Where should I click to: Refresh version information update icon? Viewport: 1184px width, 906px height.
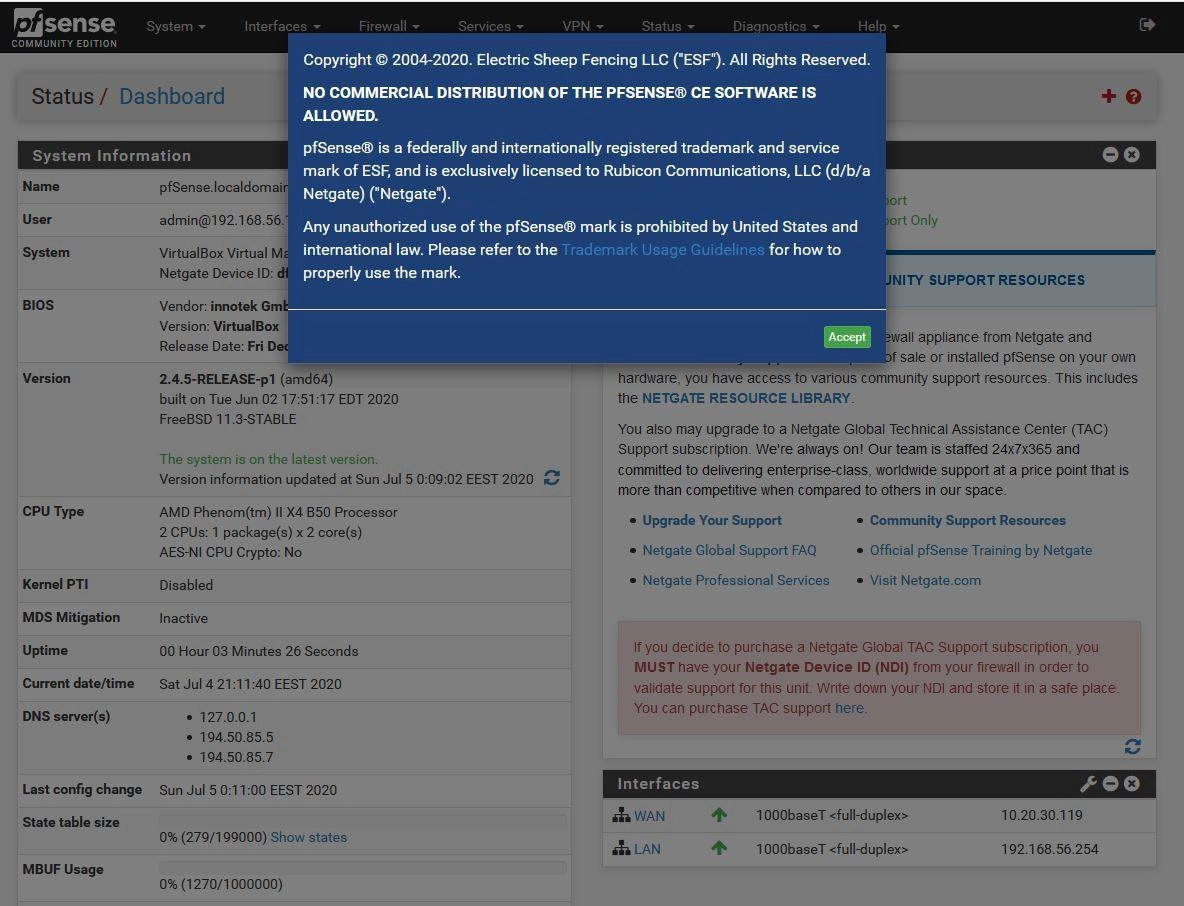click(x=552, y=478)
